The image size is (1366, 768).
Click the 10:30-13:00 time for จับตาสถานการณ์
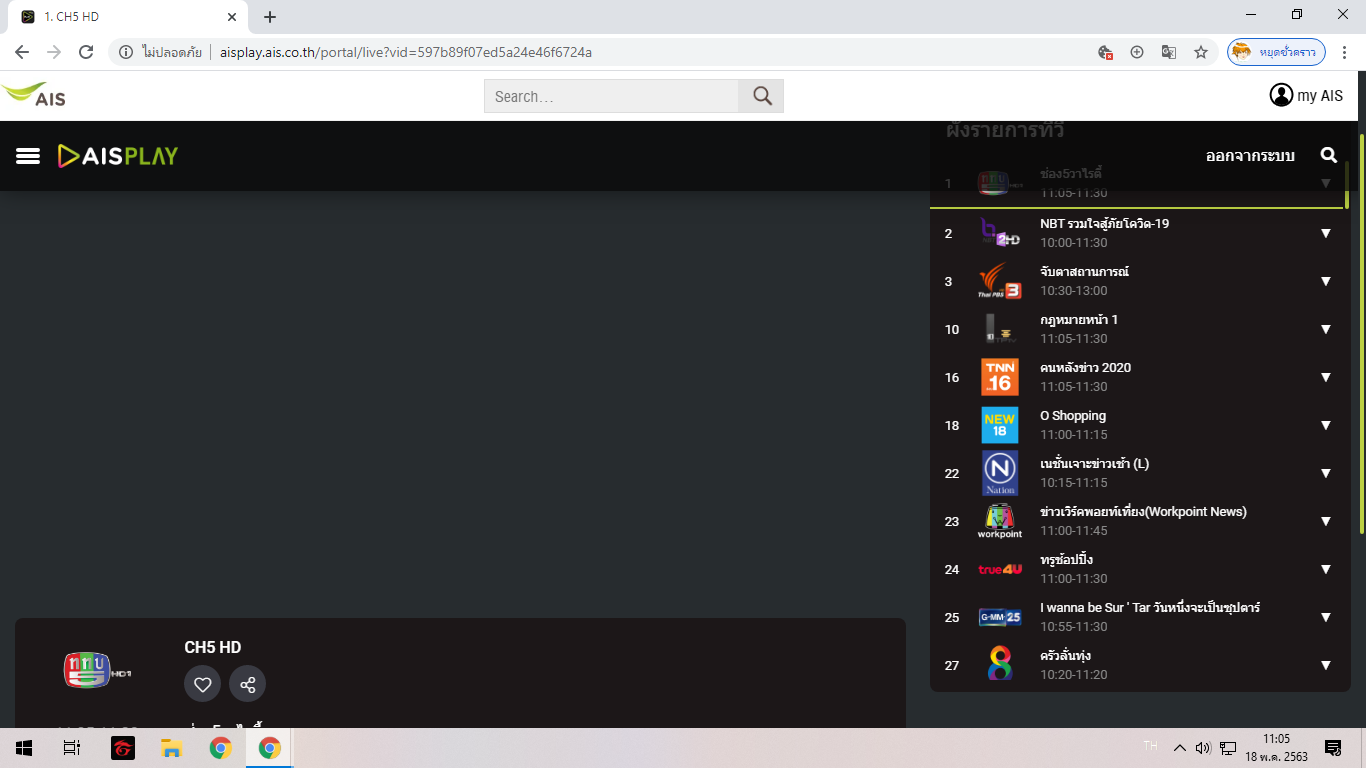coord(1074,291)
